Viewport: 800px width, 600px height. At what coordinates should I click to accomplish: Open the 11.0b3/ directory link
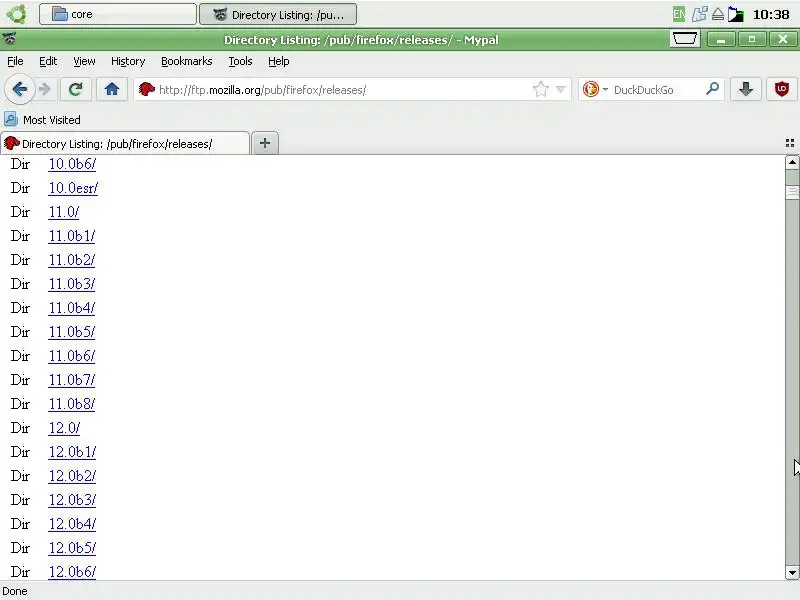pyautogui.click(x=71, y=284)
